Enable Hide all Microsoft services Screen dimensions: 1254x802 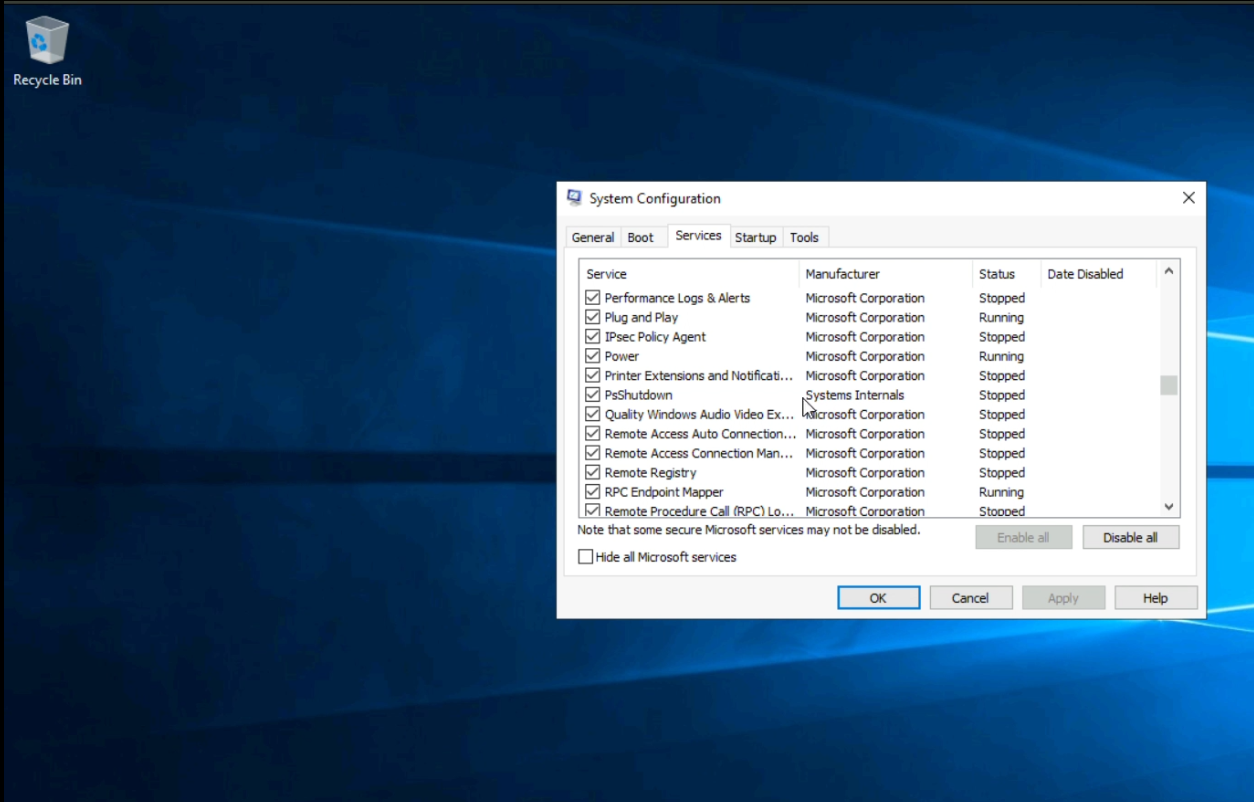coord(586,557)
